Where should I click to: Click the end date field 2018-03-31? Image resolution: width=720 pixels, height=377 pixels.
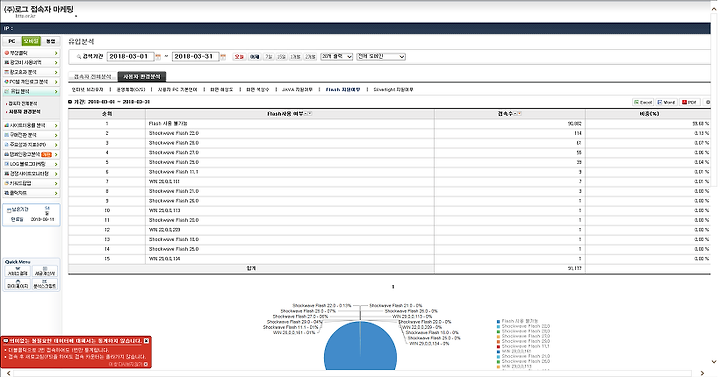[x=195, y=56]
